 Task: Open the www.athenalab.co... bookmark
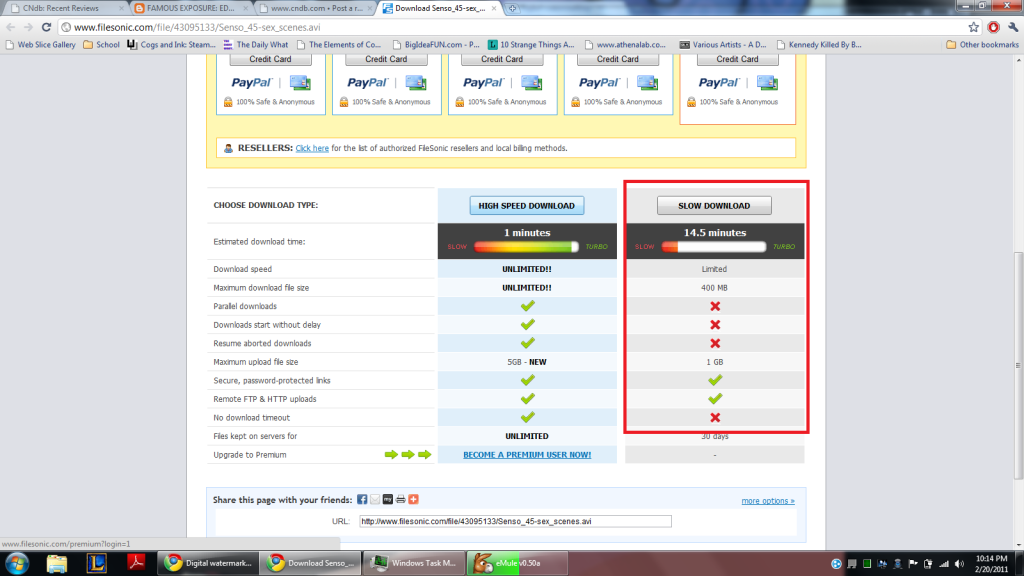tap(625, 45)
